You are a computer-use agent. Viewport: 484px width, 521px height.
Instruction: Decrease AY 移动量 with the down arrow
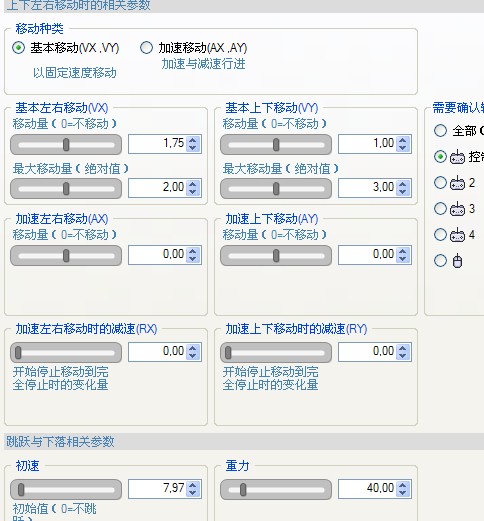(x=403, y=259)
